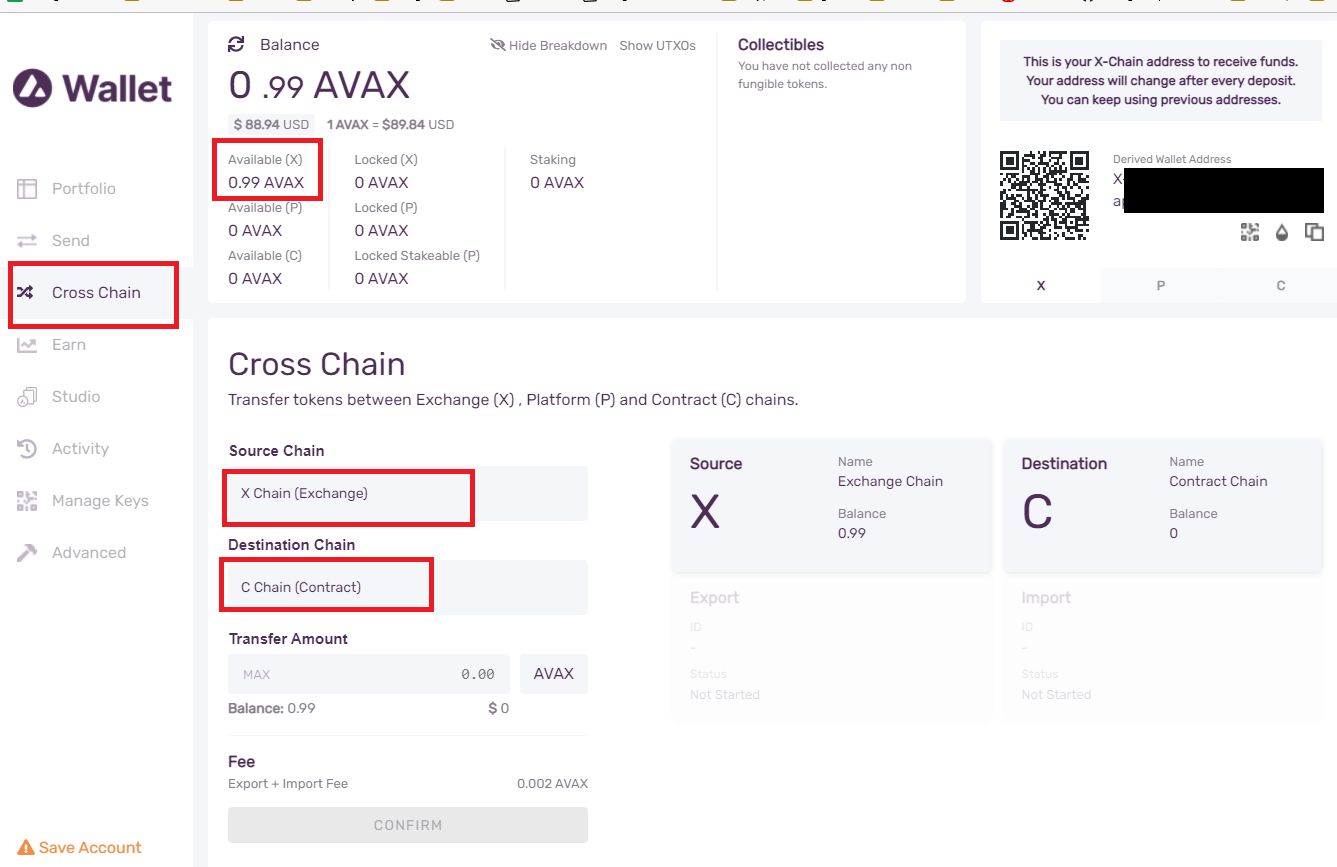This screenshot has height=867, width=1337.
Task: Click the Send arrows icon in sidebar
Action: click(x=27, y=240)
